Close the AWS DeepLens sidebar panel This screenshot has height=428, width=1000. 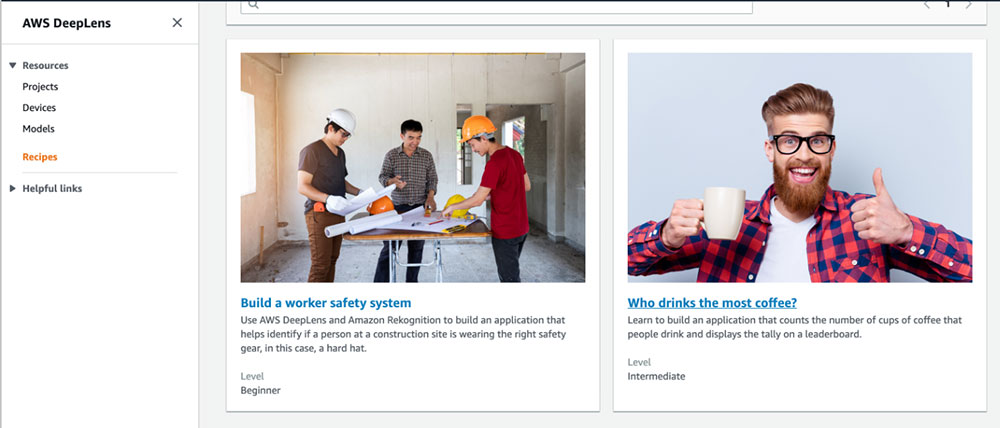[x=177, y=23]
